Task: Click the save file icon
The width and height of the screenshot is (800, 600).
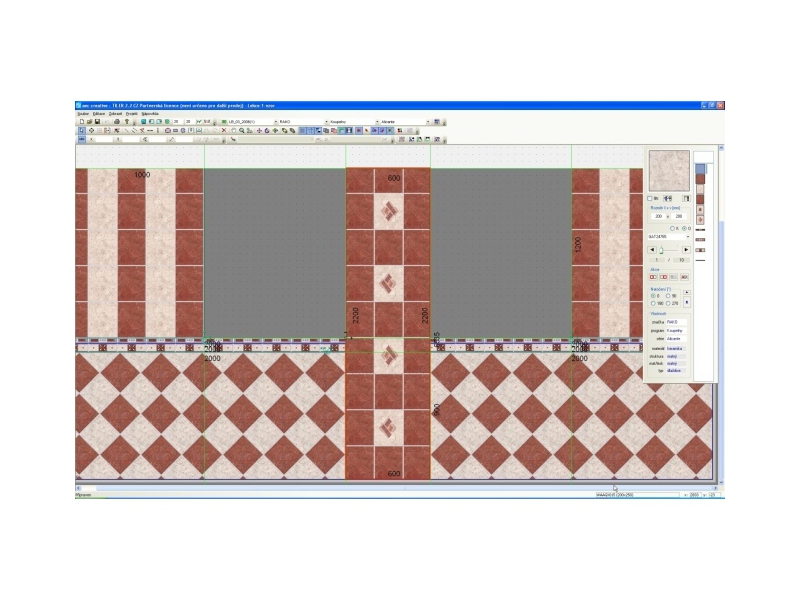Action: (x=97, y=122)
